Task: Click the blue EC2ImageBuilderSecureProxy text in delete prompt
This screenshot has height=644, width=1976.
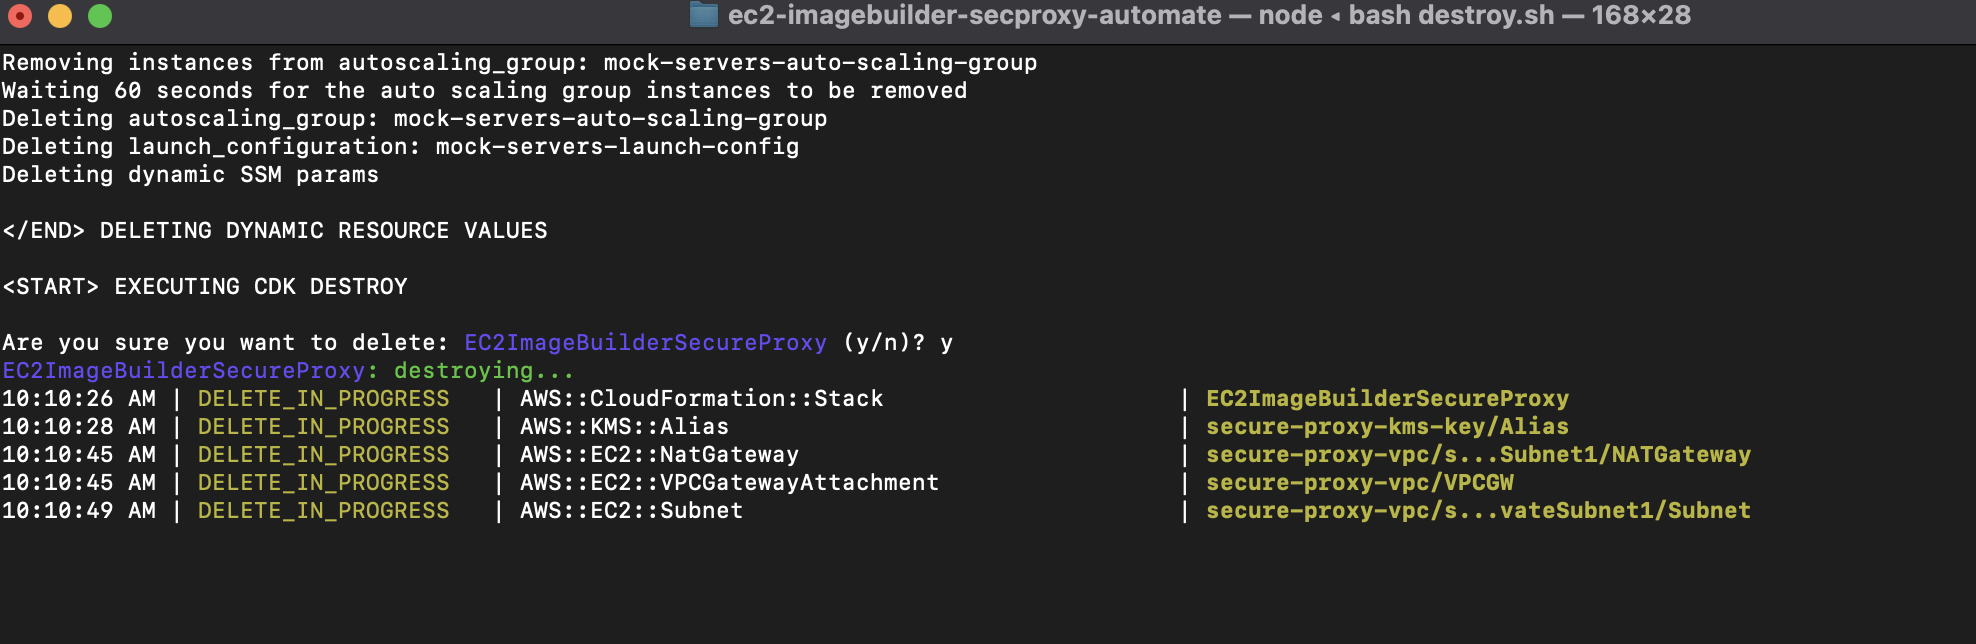Action: (645, 343)
